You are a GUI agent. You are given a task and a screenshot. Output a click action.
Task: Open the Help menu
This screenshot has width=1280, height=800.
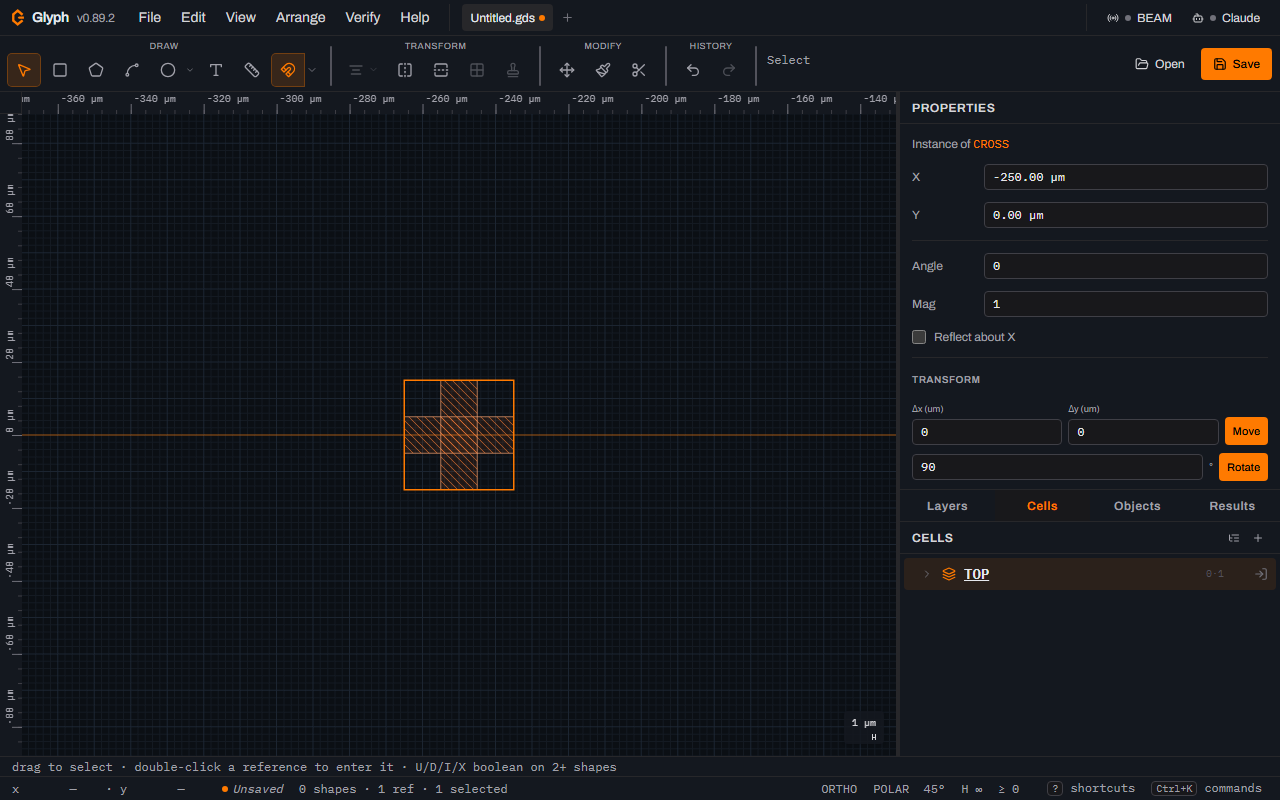point(415,18)
